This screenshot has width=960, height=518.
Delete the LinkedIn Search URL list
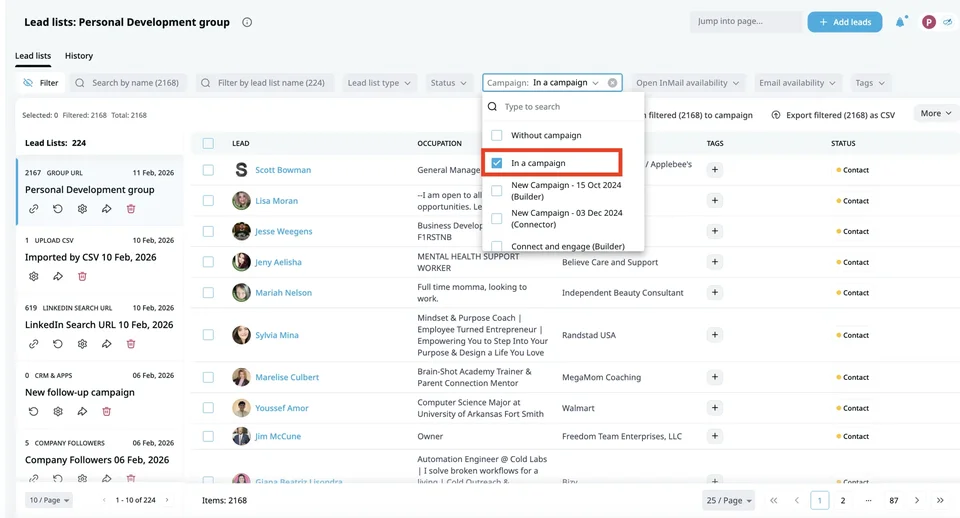pos(130,343)
